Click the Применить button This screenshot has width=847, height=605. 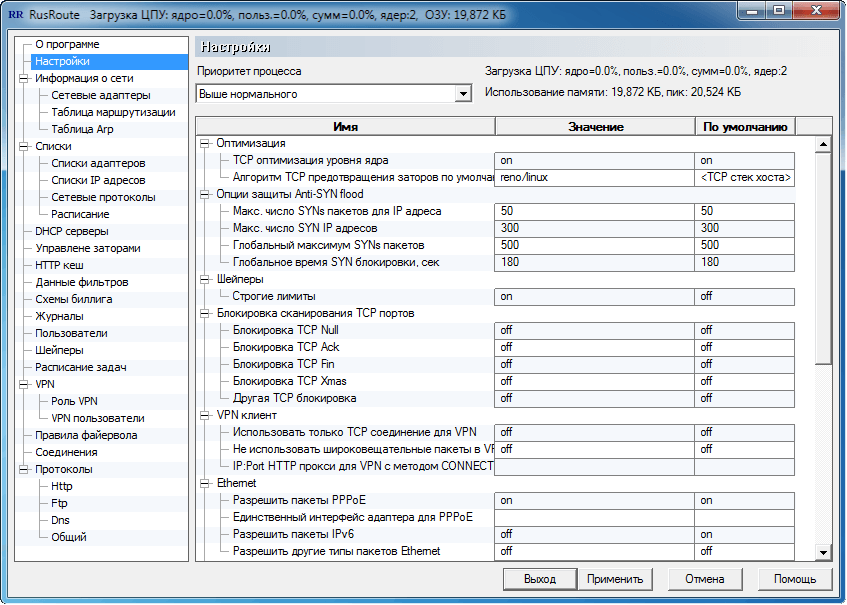click(615, 580)
